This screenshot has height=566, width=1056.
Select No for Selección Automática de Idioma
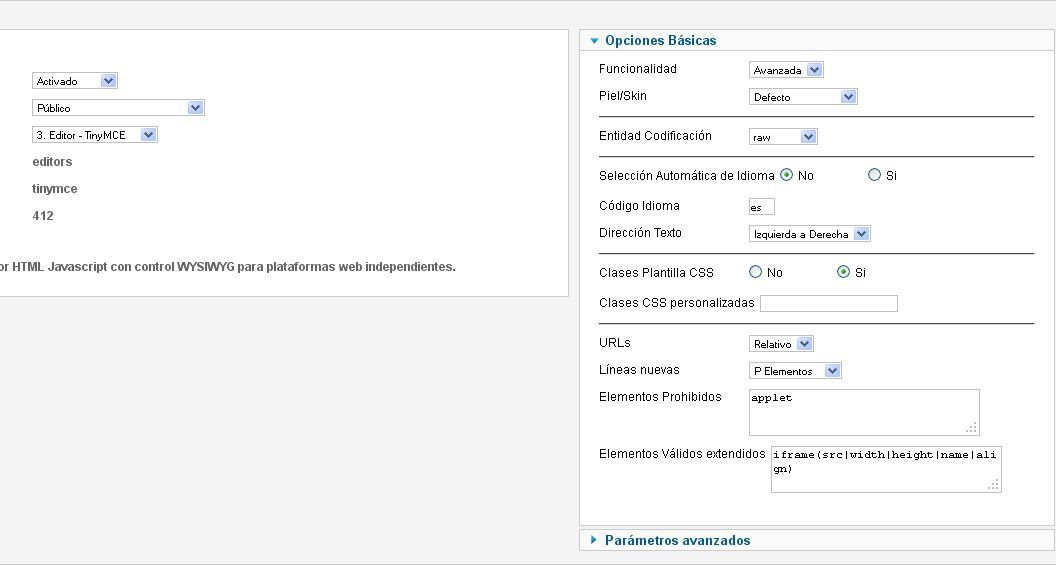pos(787,175)
